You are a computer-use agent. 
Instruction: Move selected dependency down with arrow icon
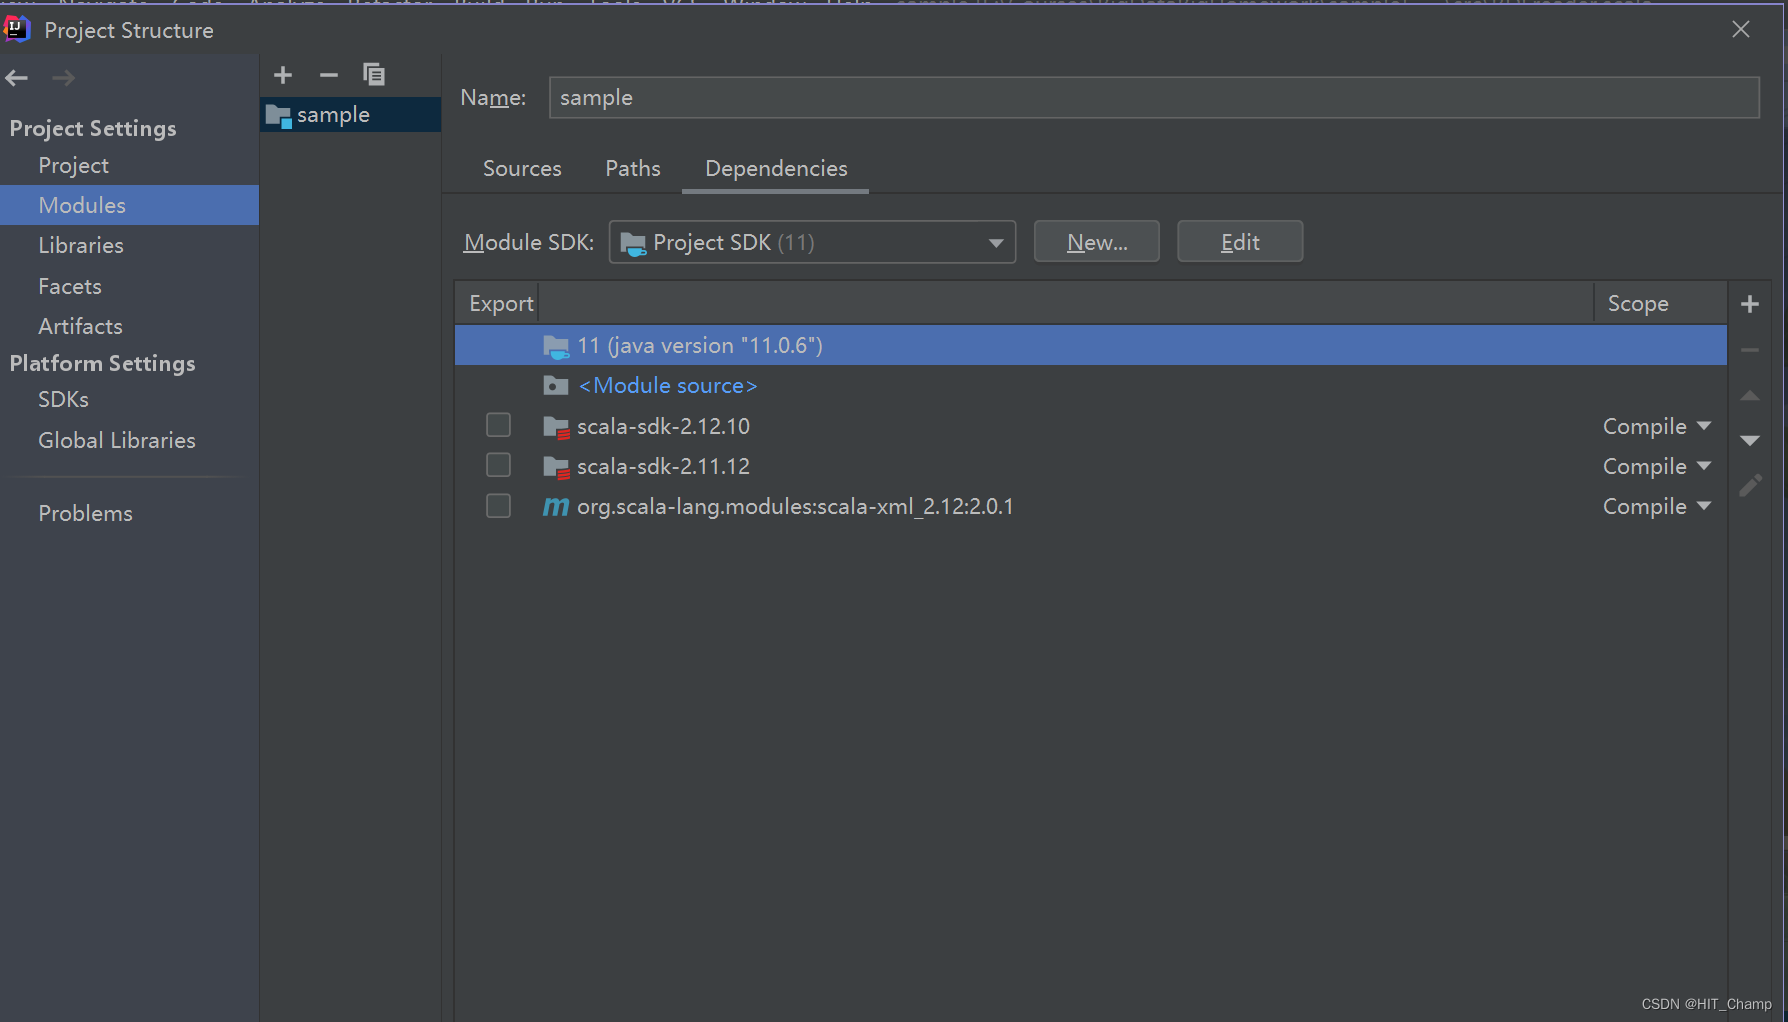pyautogui.click(x=1750, y=440)
